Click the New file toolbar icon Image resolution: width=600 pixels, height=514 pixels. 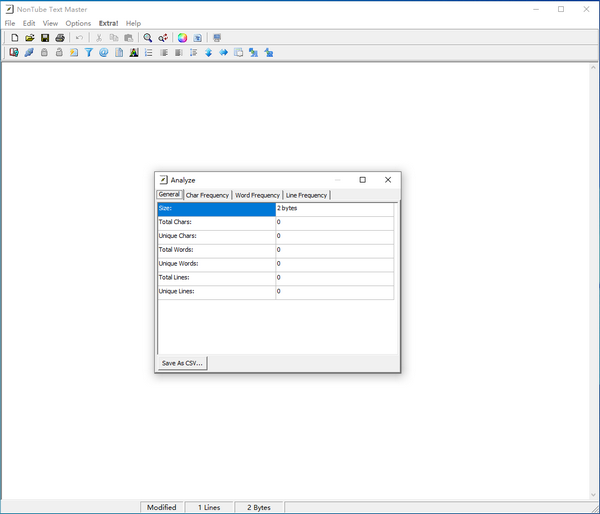[x=15, y=38]
